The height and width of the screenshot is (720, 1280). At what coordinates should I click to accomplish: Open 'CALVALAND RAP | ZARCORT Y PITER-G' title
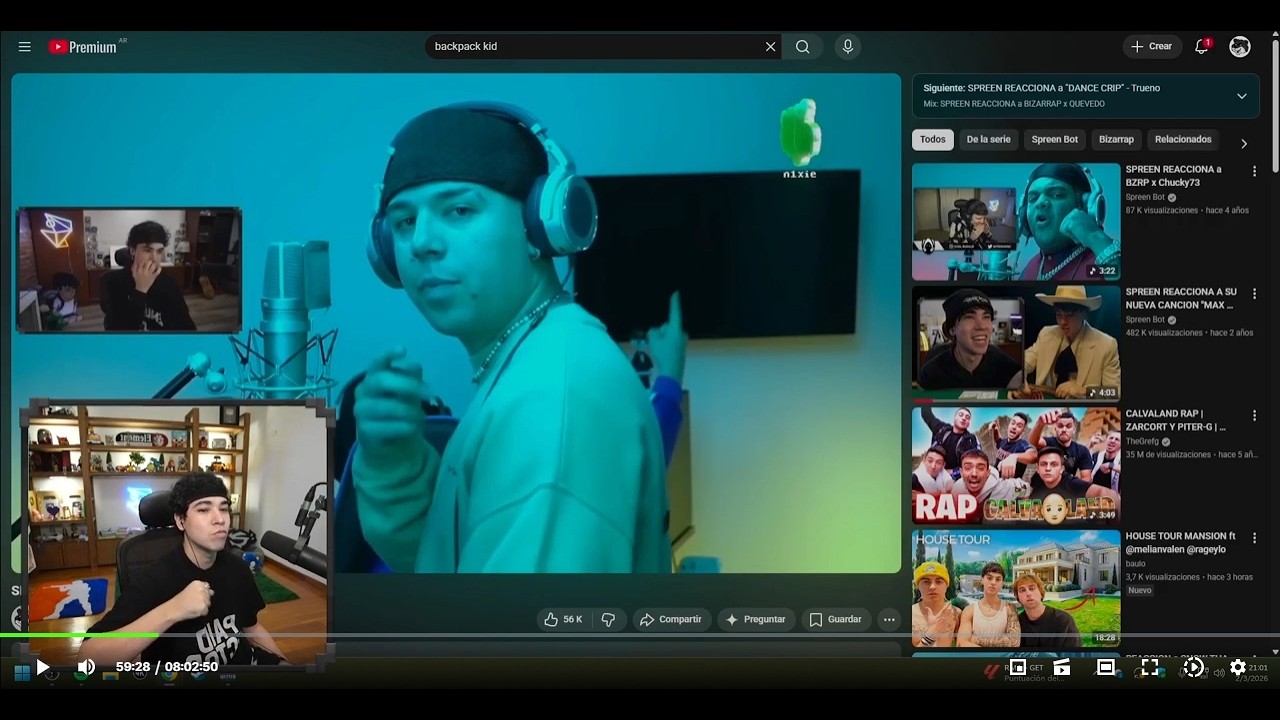click(x=1175, y=420)
